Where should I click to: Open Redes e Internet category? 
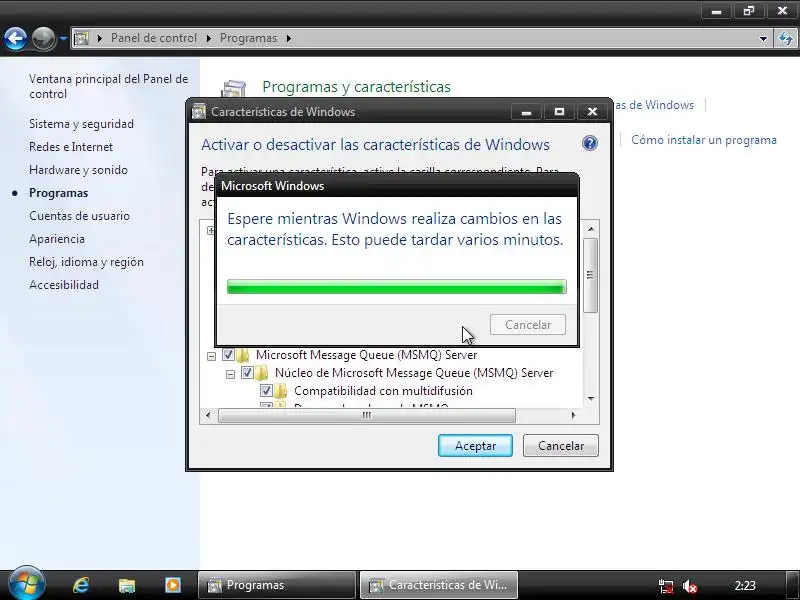[71, 147]
